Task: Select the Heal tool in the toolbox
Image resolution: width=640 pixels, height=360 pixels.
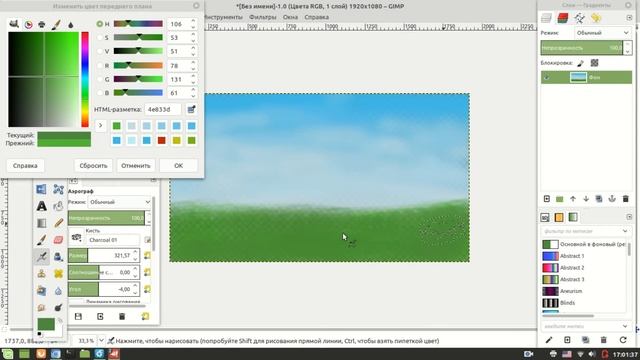Action: pos(58,273)
